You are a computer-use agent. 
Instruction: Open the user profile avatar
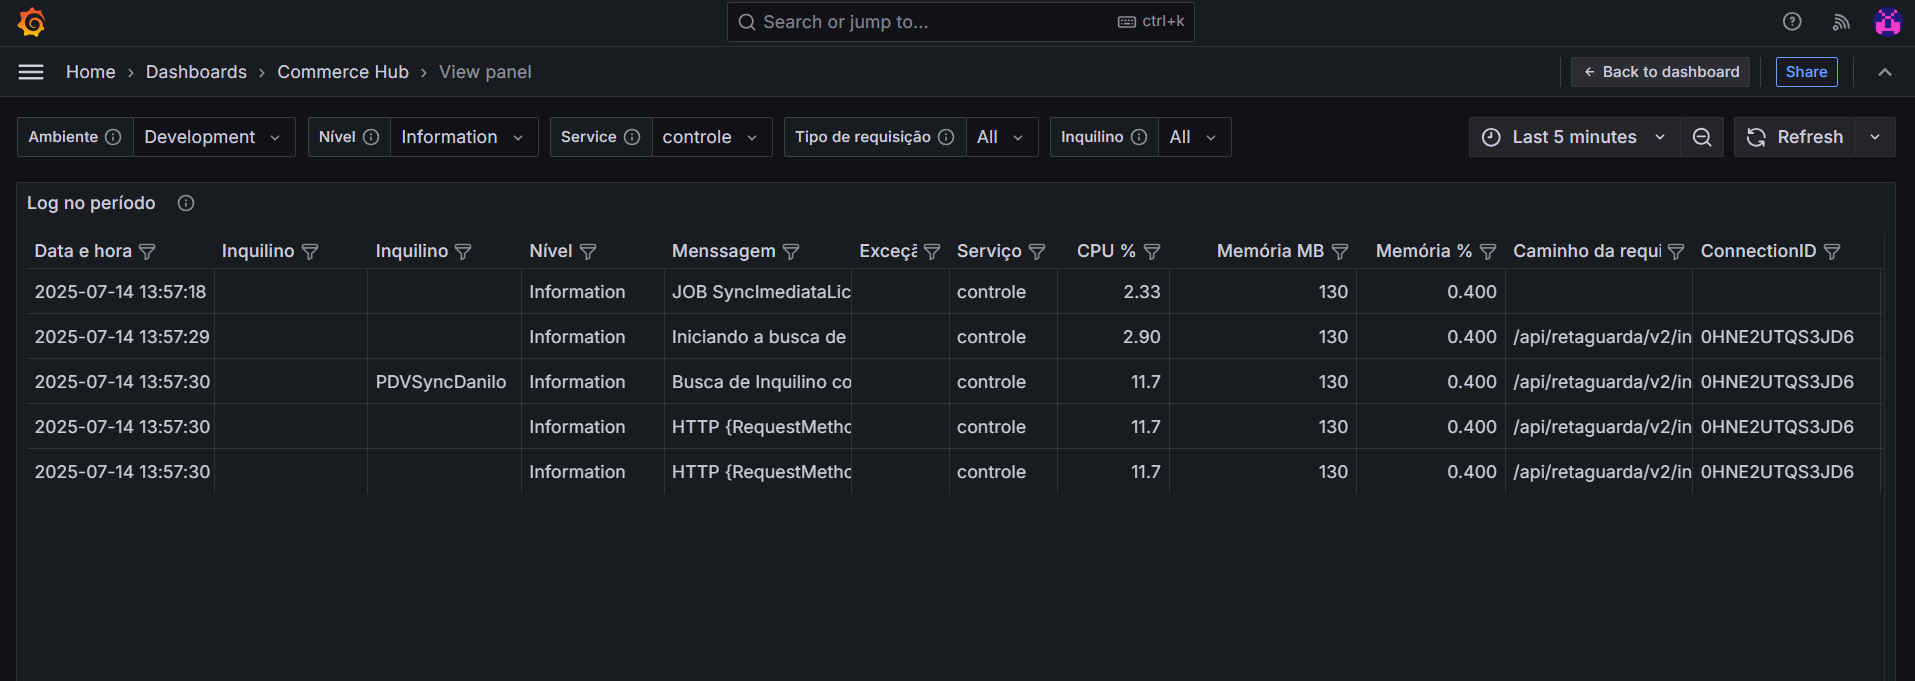[1887, 22]
